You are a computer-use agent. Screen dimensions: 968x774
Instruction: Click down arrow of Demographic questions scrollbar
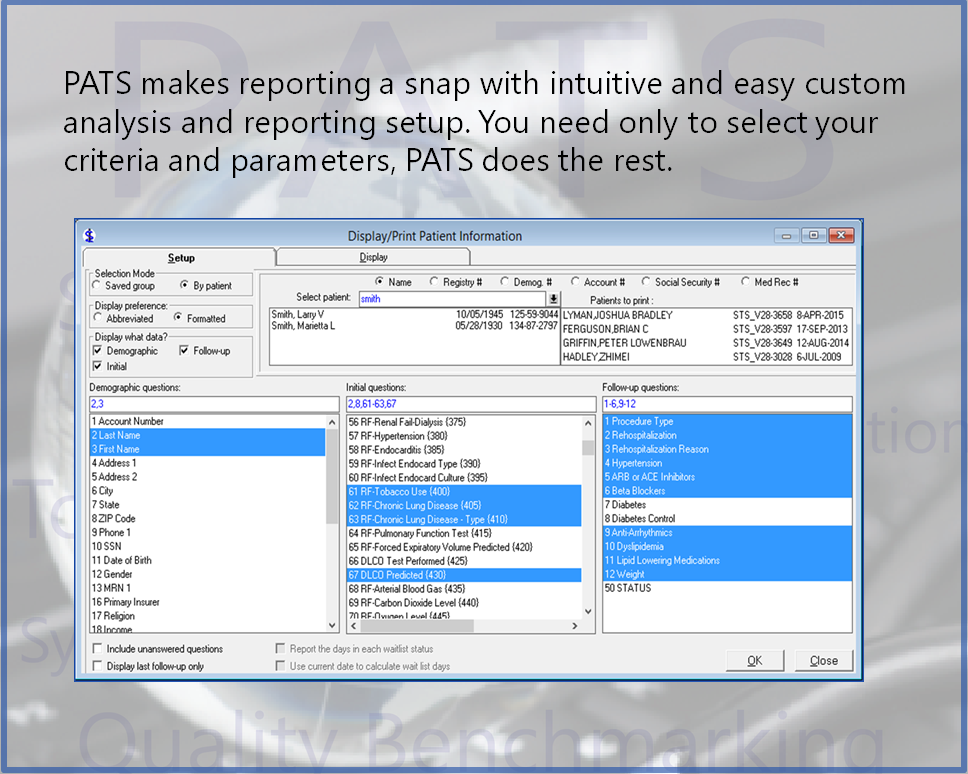tap(332, 625)
